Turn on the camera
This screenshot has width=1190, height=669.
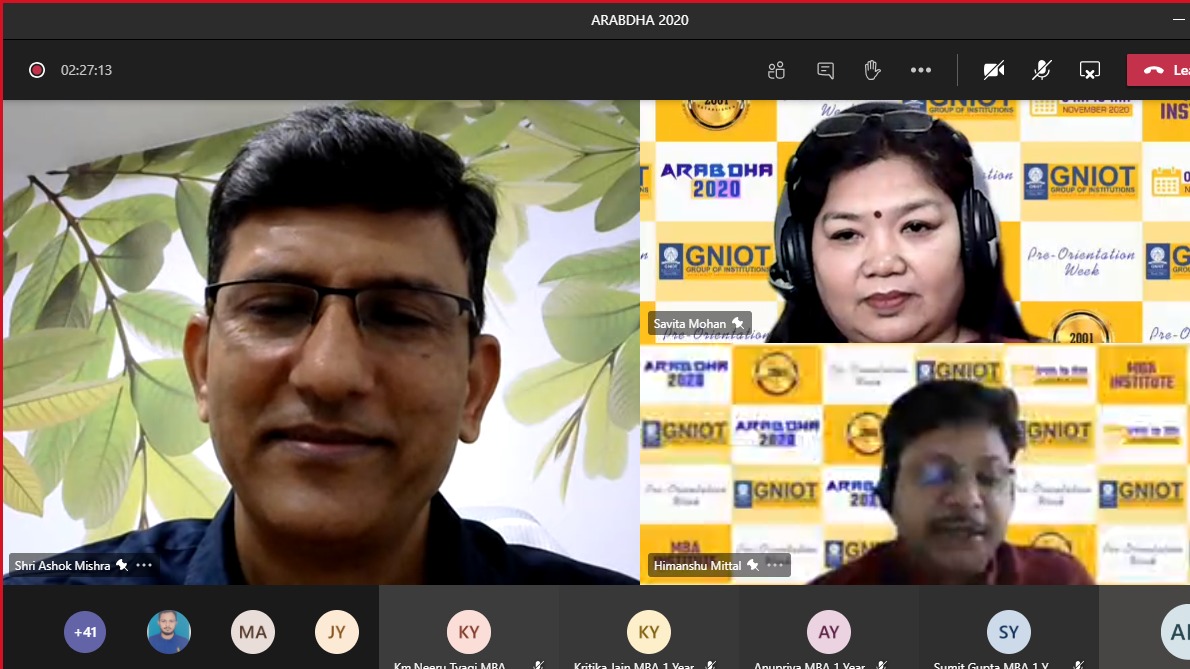point(993,70)
